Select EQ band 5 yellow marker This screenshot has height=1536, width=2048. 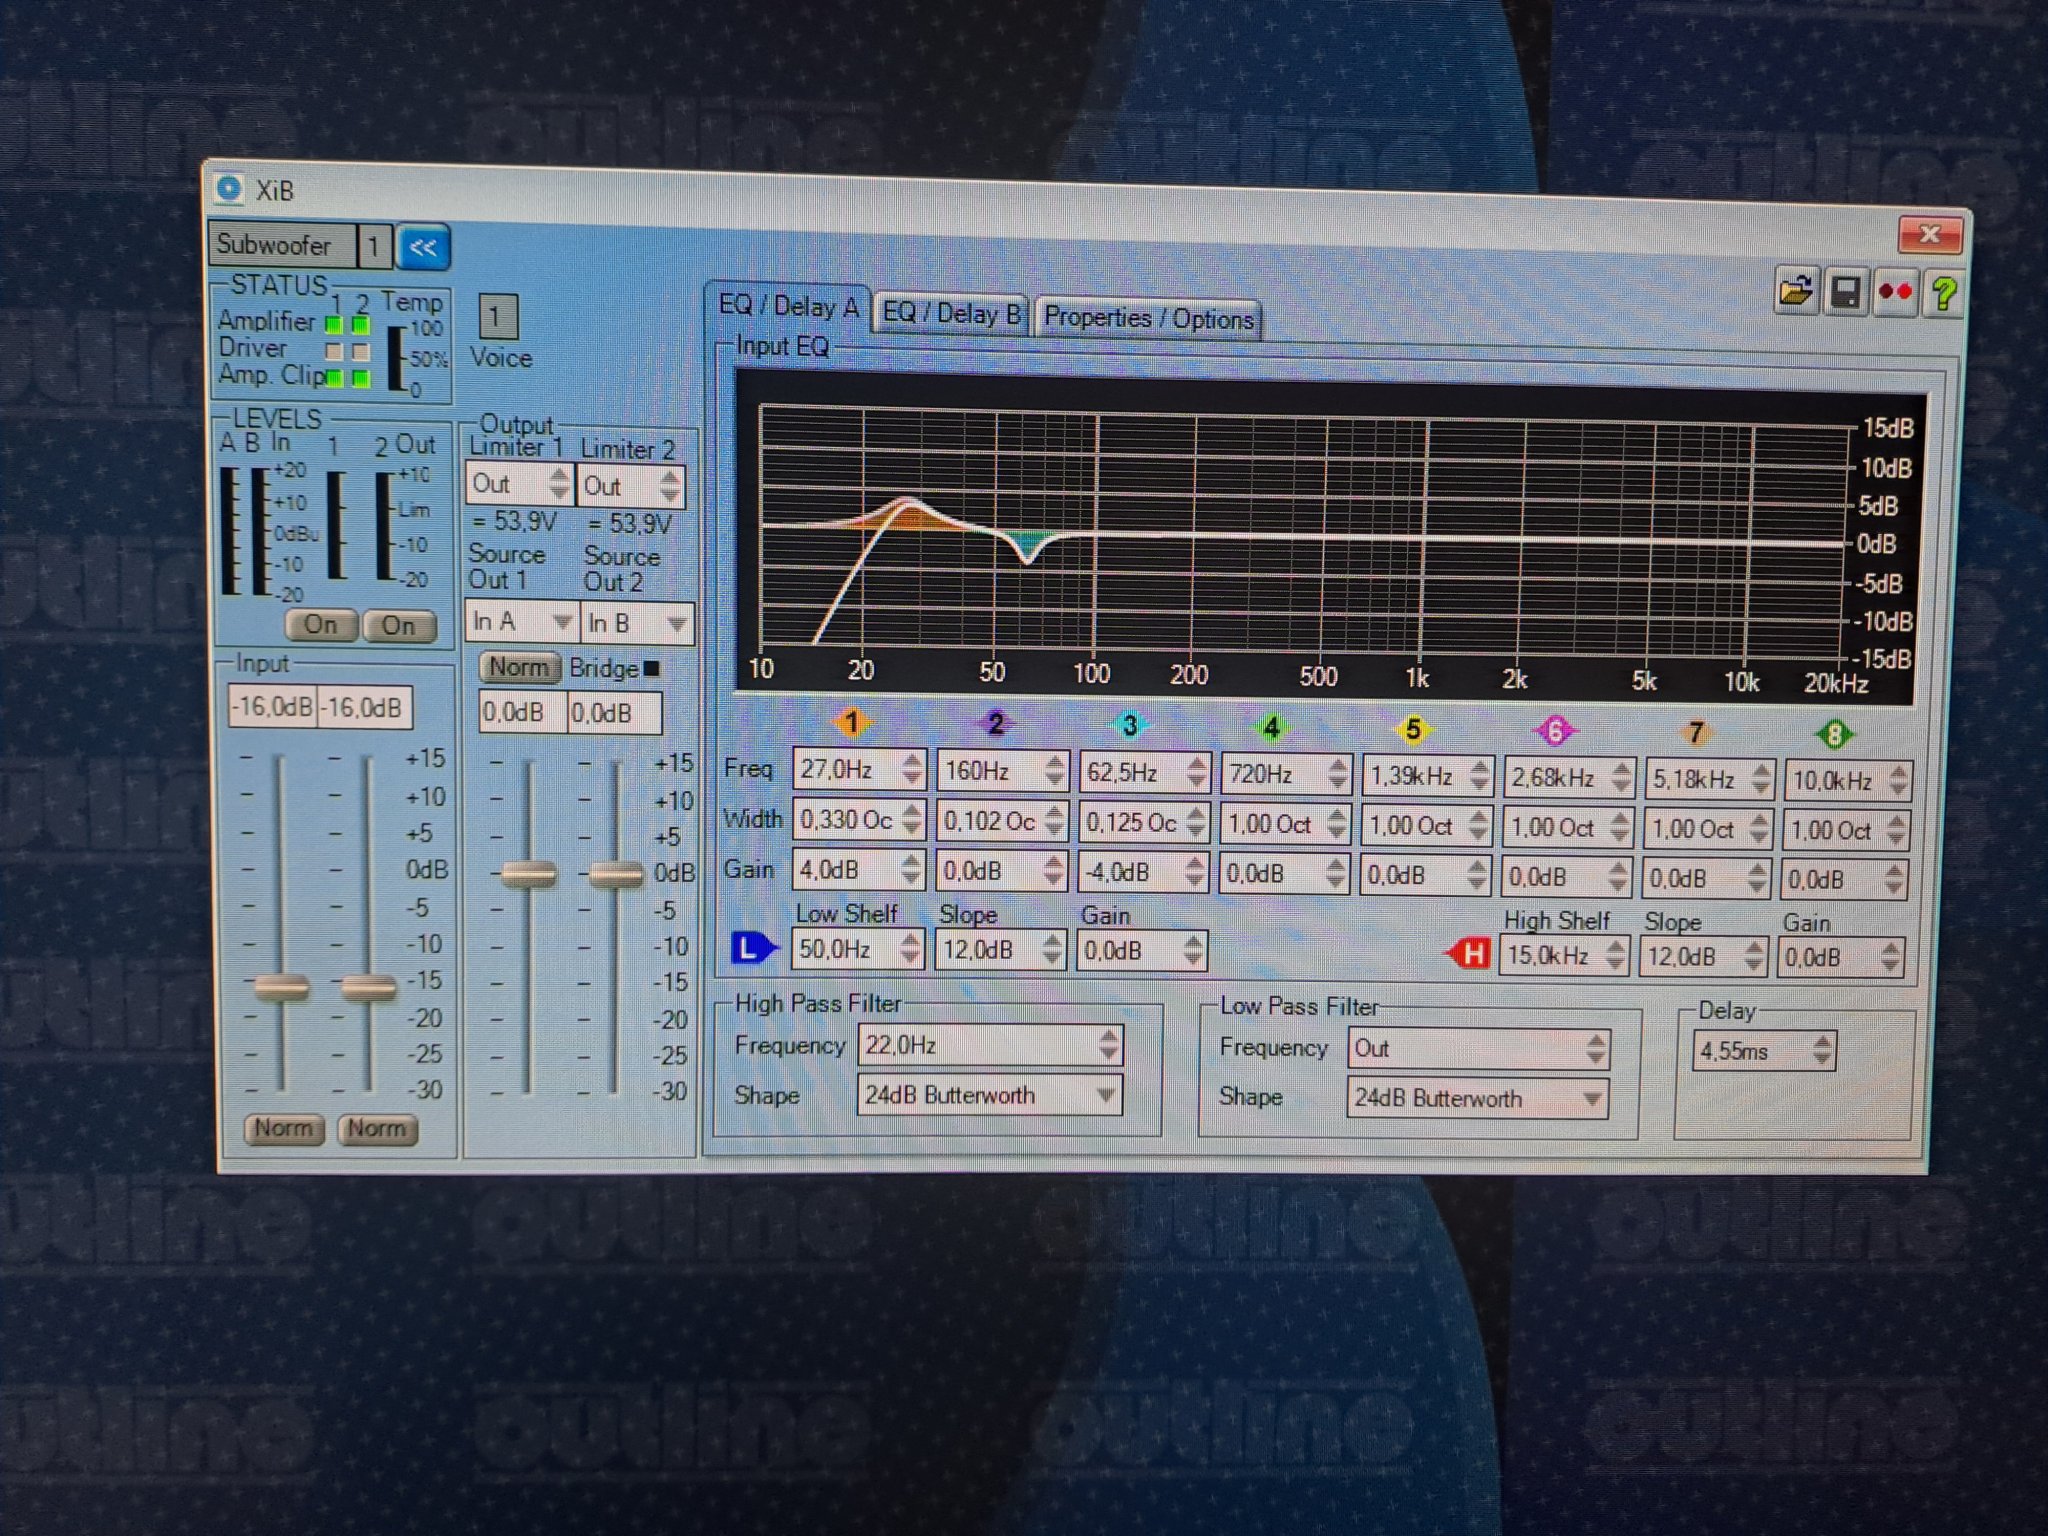coord(1412,729)
